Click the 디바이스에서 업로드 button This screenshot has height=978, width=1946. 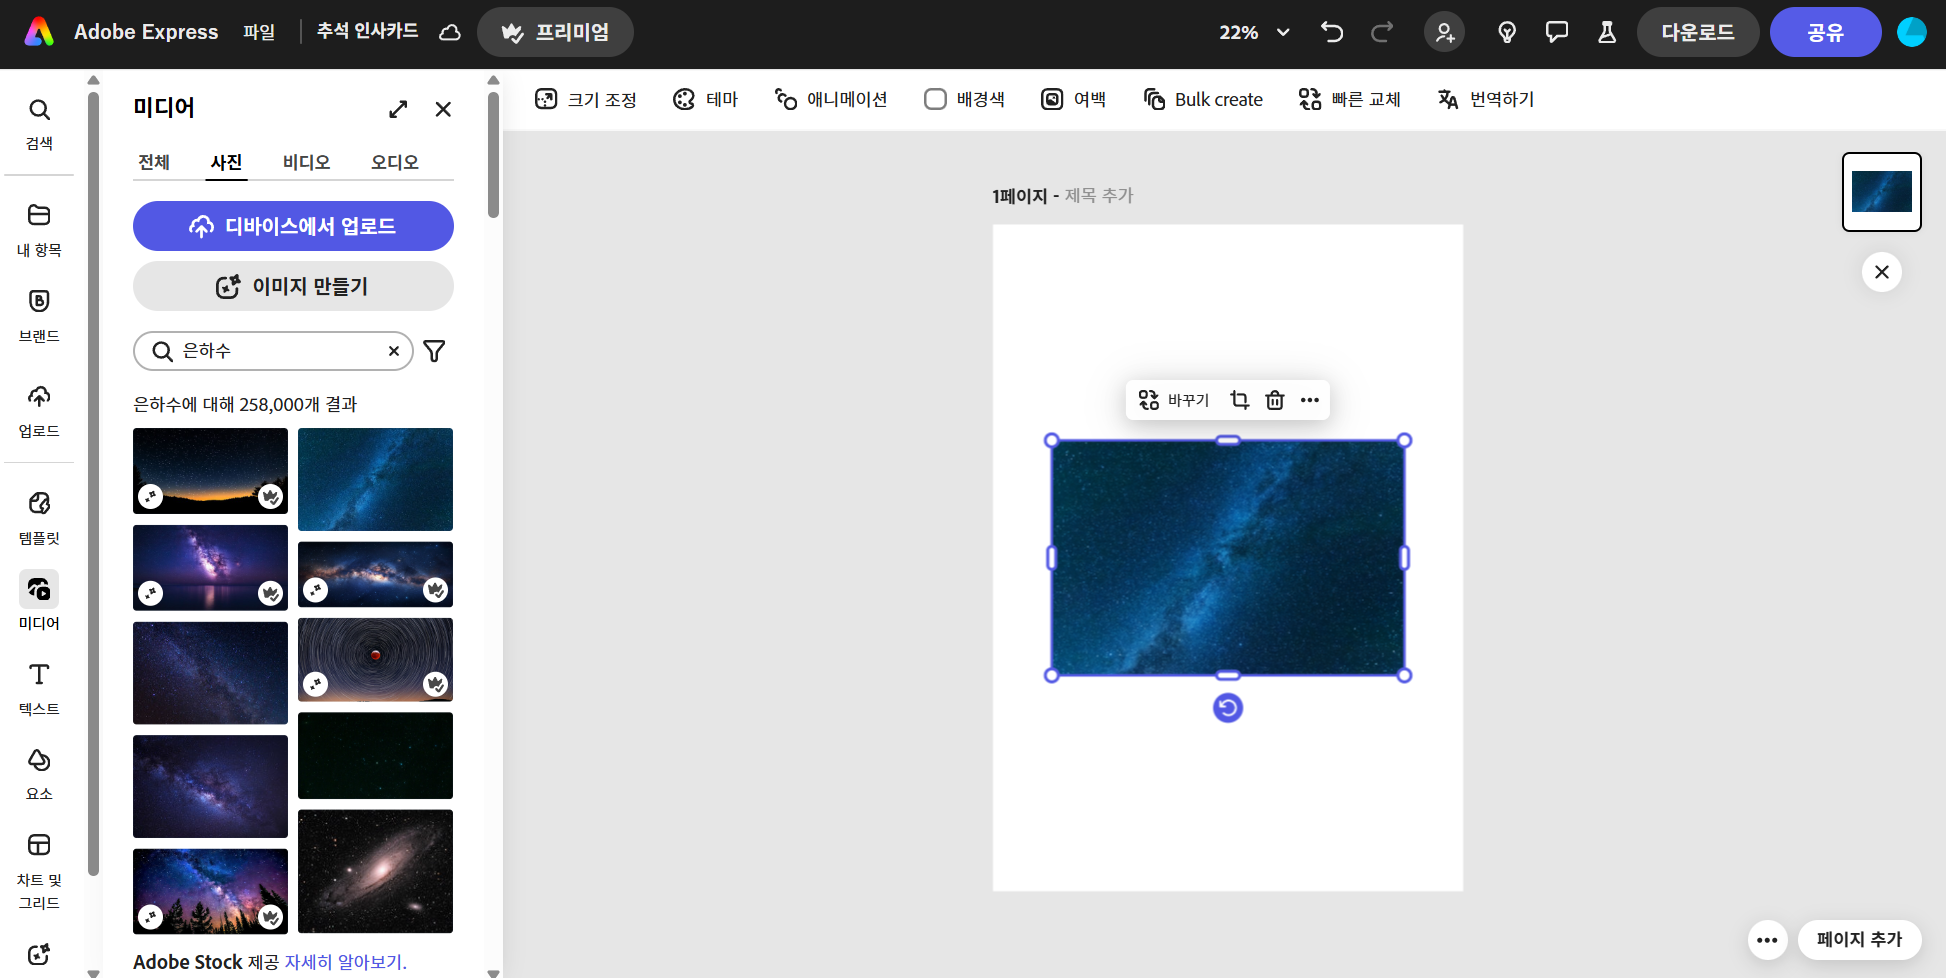click(293, 226)
